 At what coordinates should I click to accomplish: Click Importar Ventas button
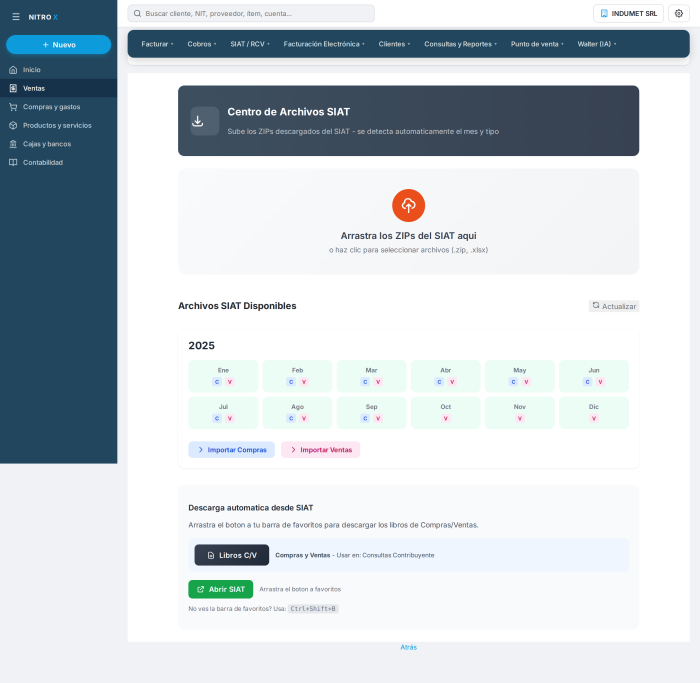pos(321,450)
